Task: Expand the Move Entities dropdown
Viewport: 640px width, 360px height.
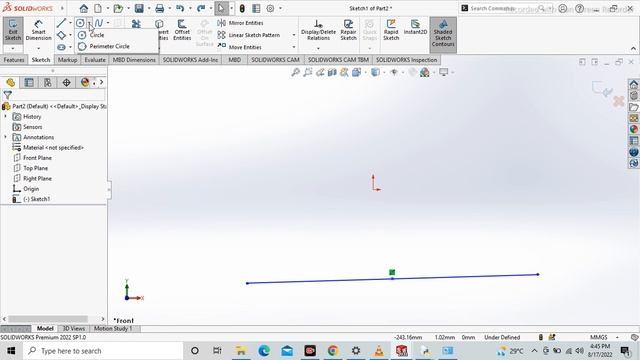Action: coord(294,47)
